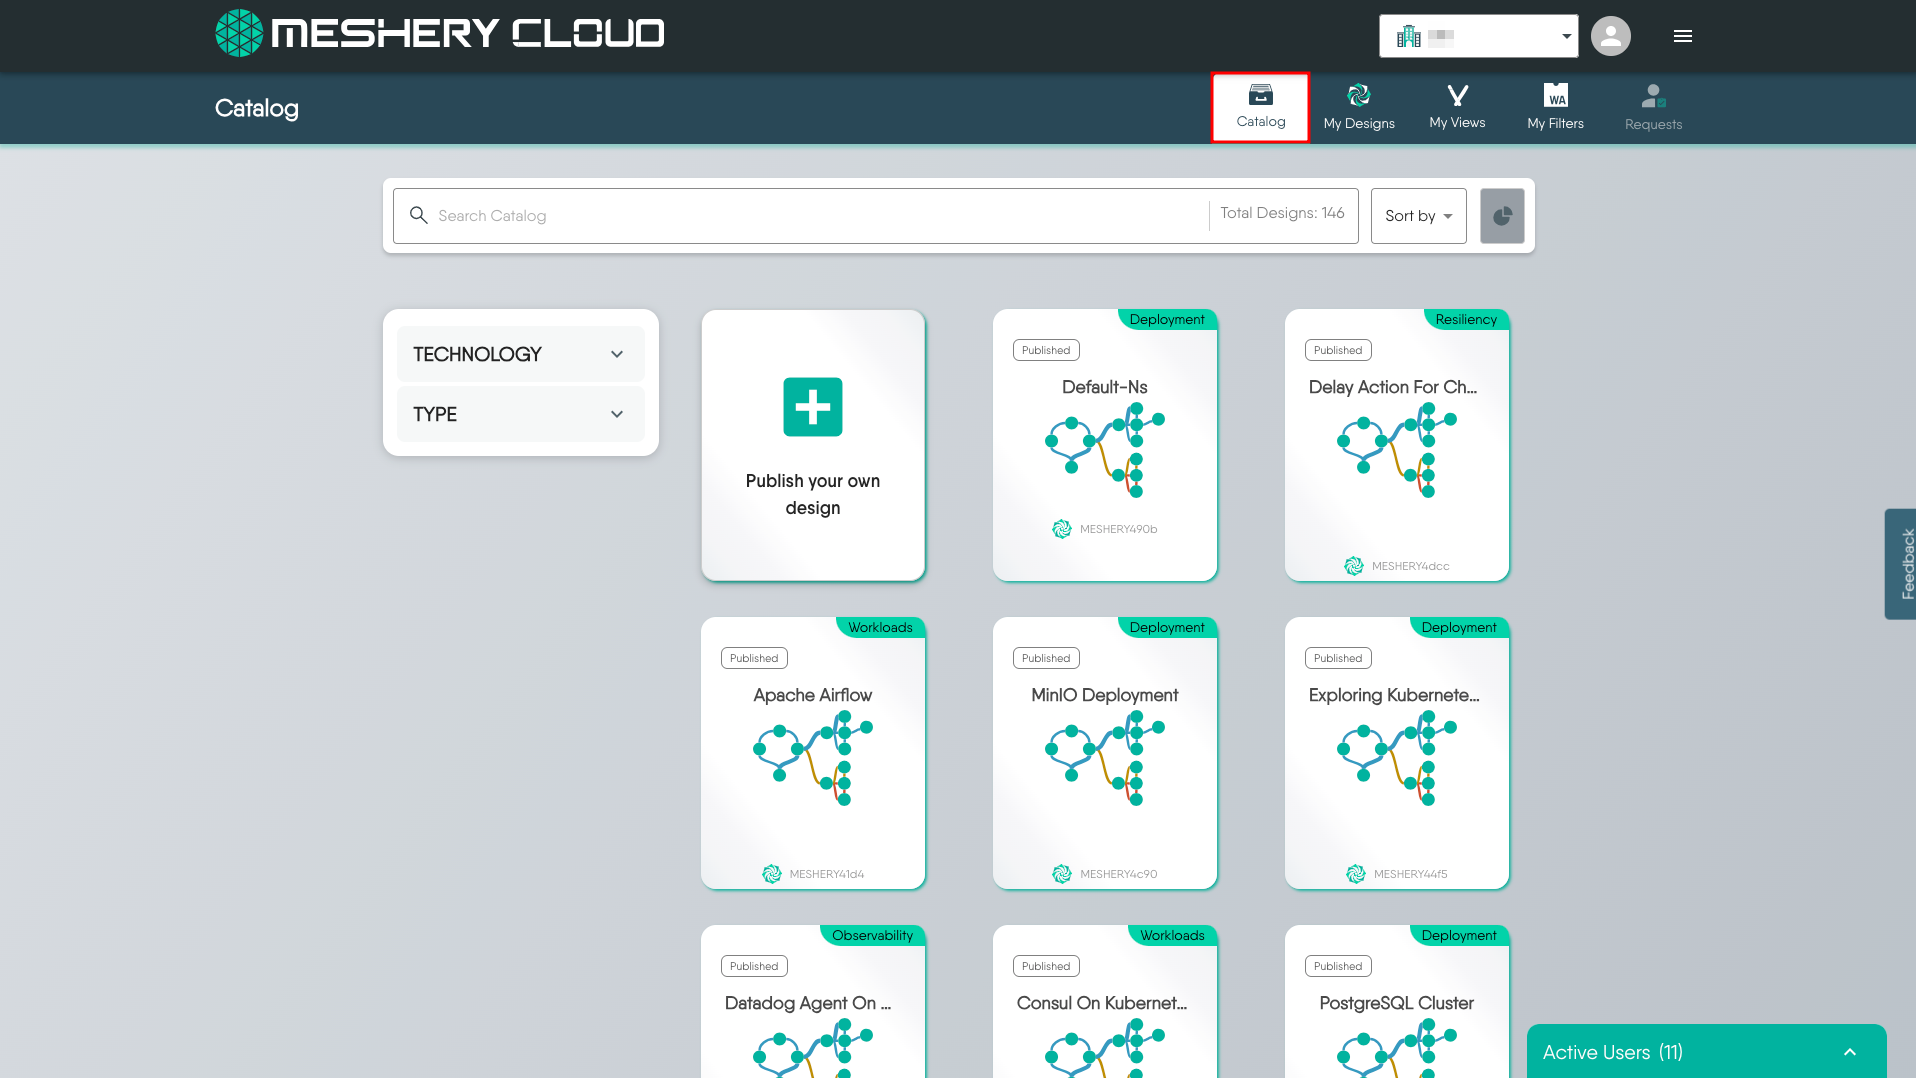Screen dimensions: 1916x1078
Task: Open the Feedback panel
Action: click(1905, 563)
